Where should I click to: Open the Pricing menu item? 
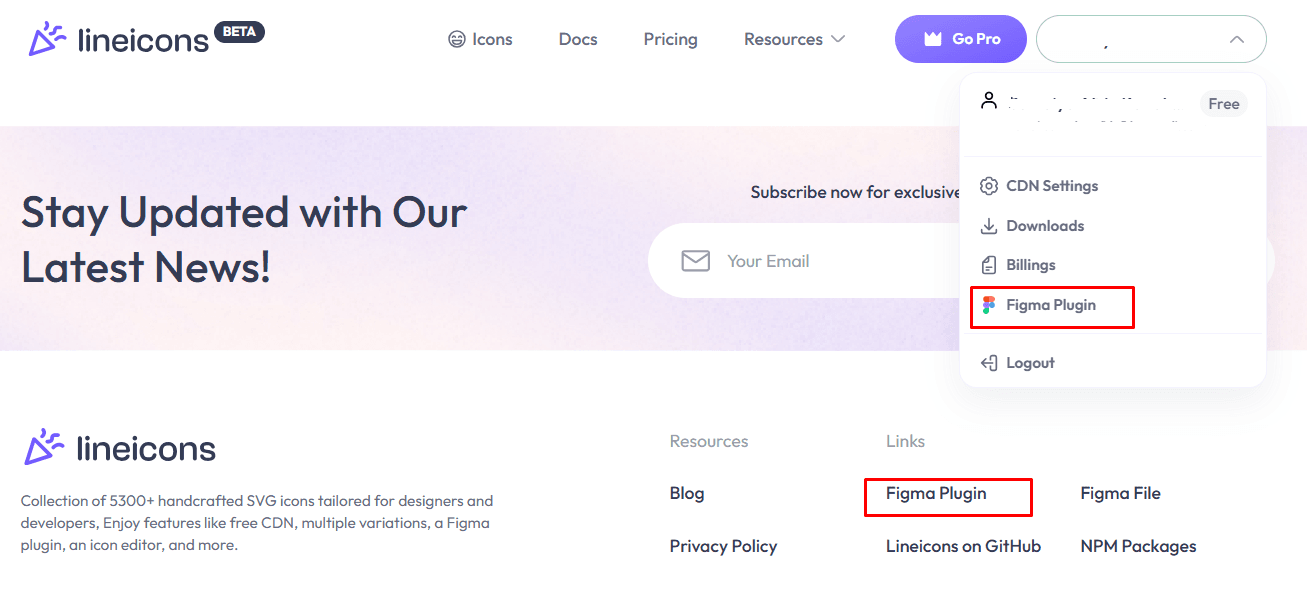[x=671, y=39]
